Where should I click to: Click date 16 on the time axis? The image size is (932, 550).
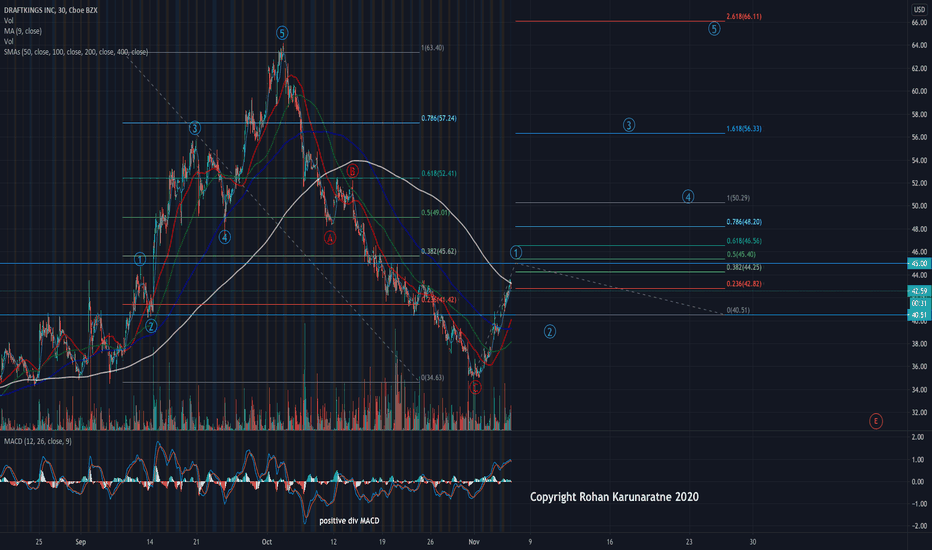pos(610,542)
